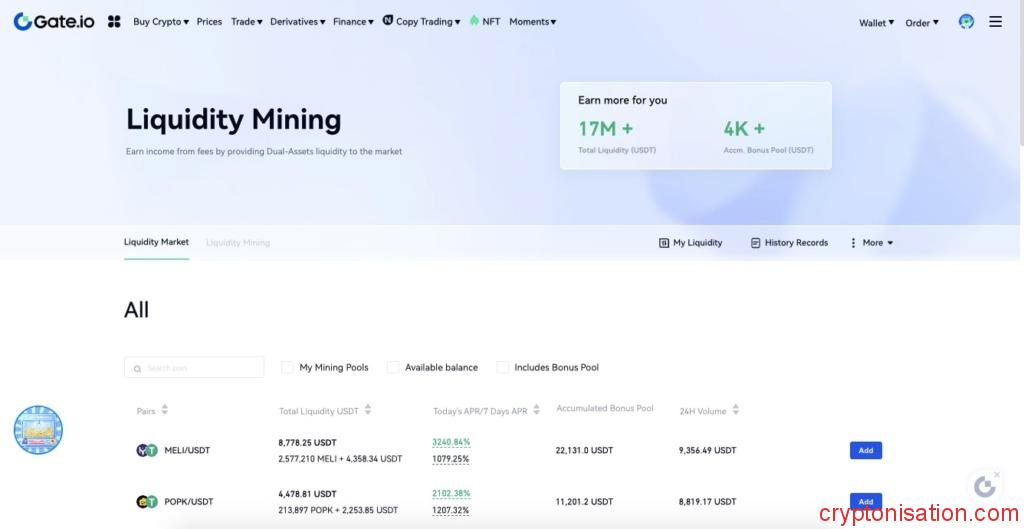Switch to the Liquidity Mining tab

pos(238,243)
